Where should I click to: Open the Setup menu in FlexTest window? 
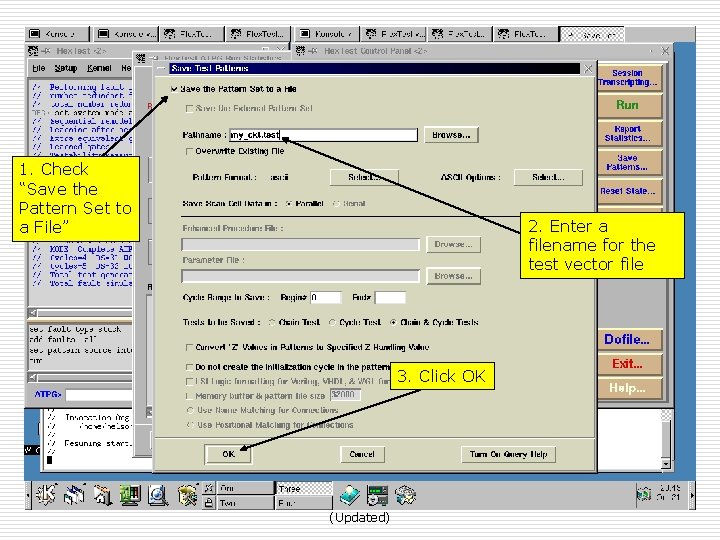(x=66, y=68)
